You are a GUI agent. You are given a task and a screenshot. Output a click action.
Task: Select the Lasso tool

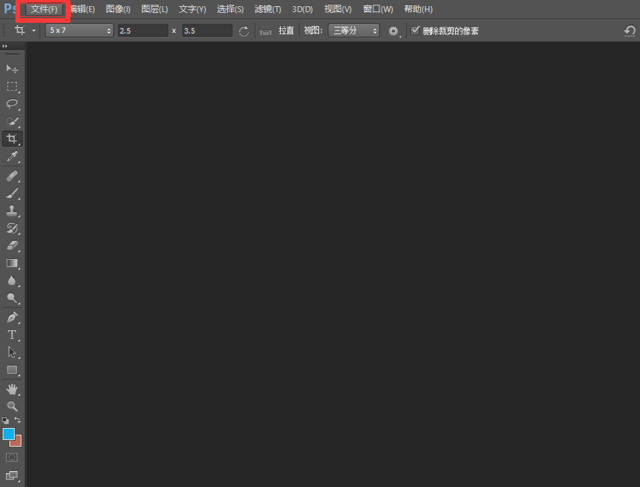point(12,104)
